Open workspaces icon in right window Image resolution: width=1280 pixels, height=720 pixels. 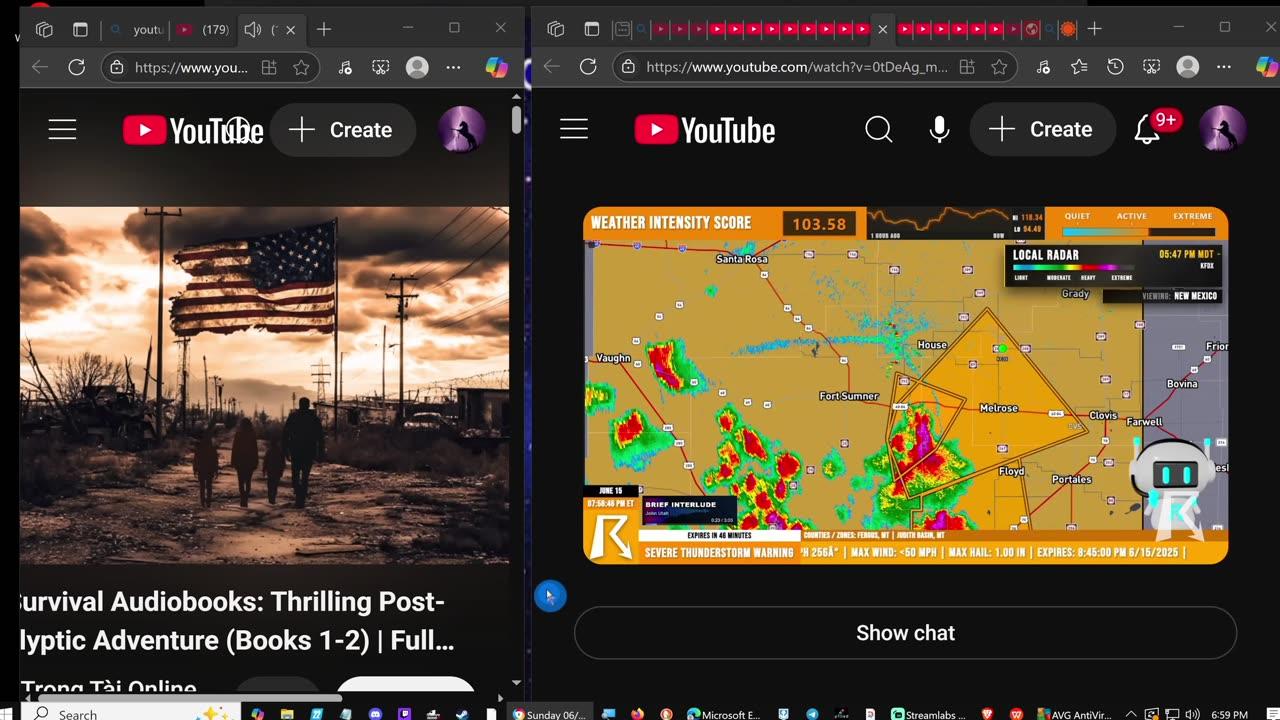[556, 29]
